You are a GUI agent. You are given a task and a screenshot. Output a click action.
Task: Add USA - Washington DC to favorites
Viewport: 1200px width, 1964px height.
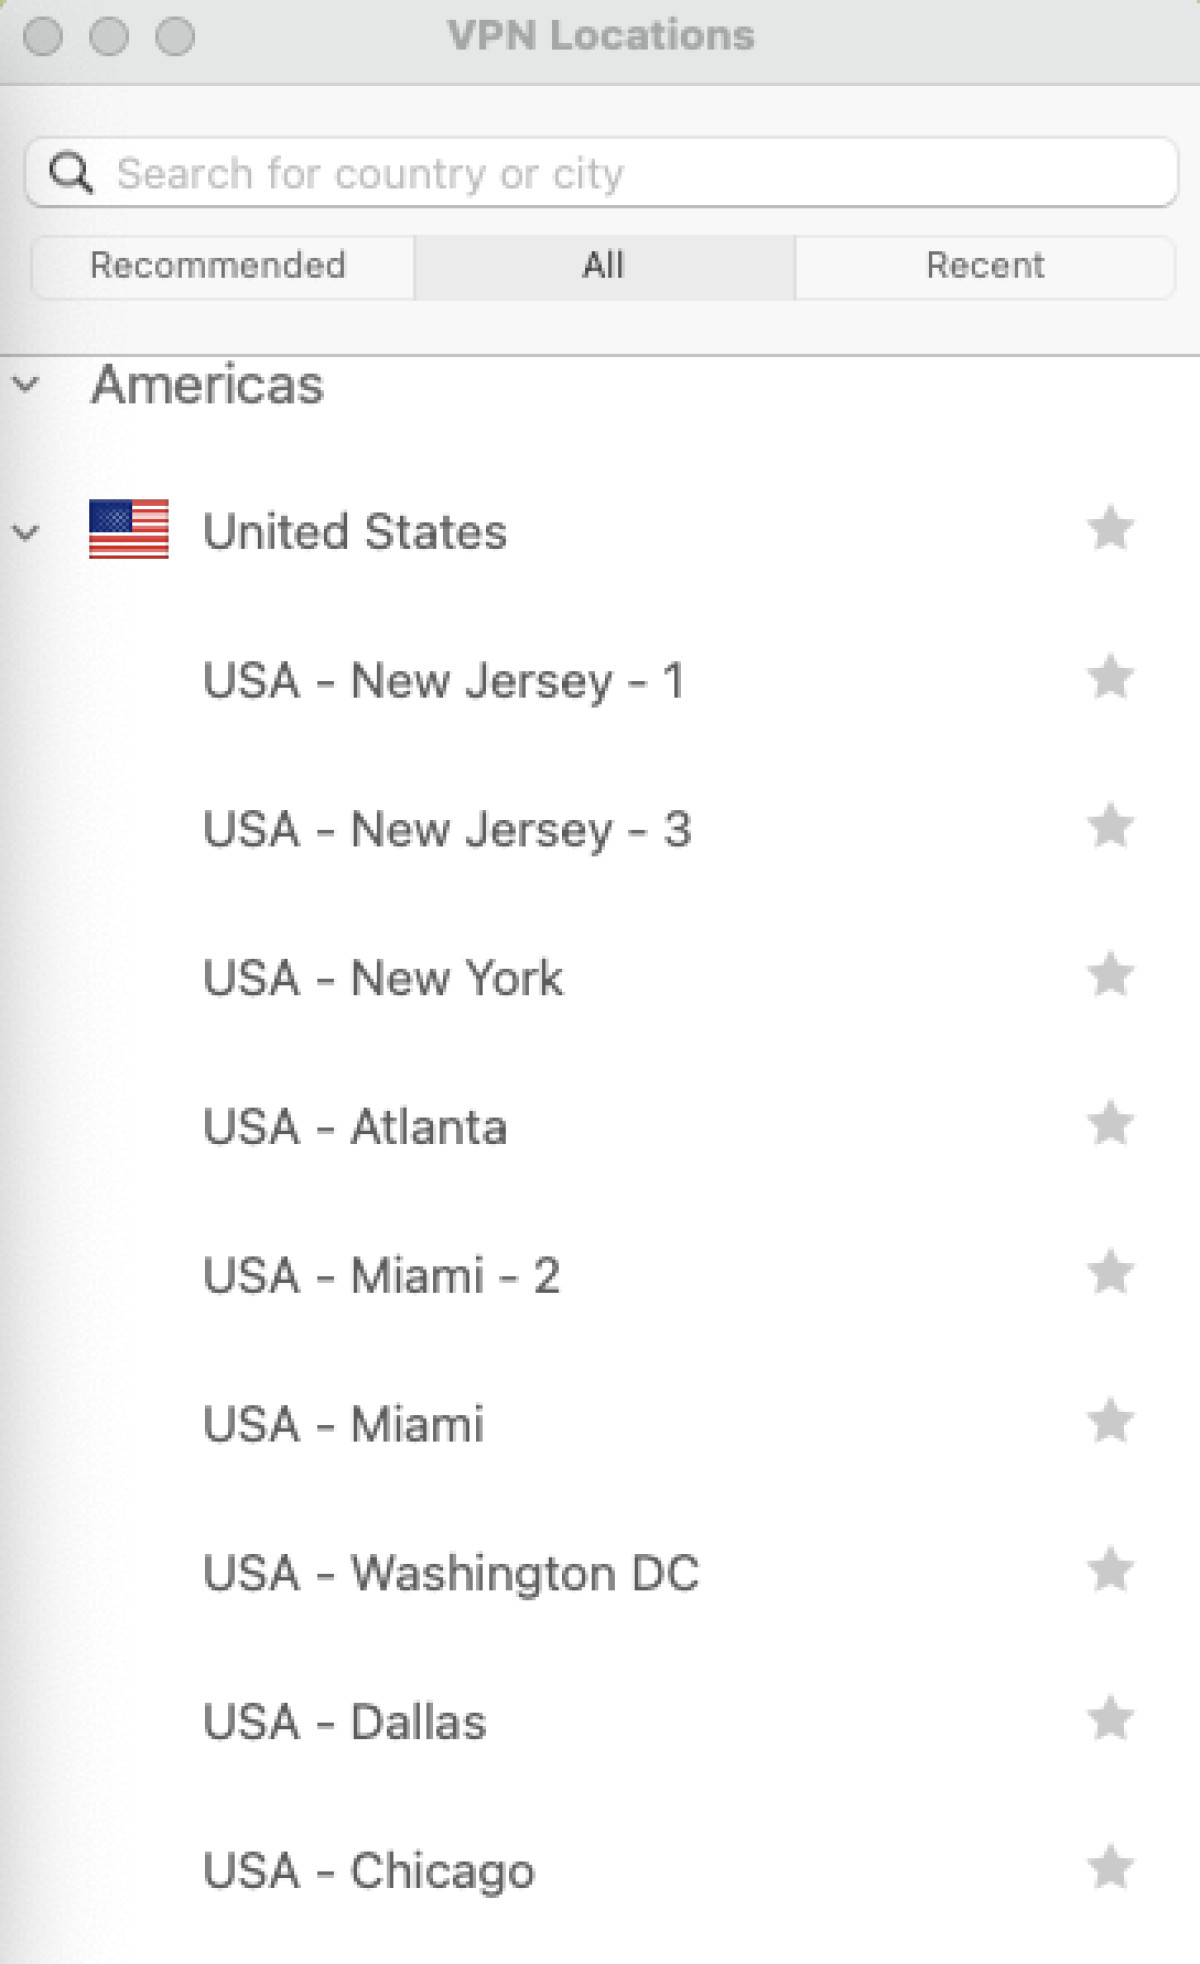pyautogui.click(x=1110, y=1570)
